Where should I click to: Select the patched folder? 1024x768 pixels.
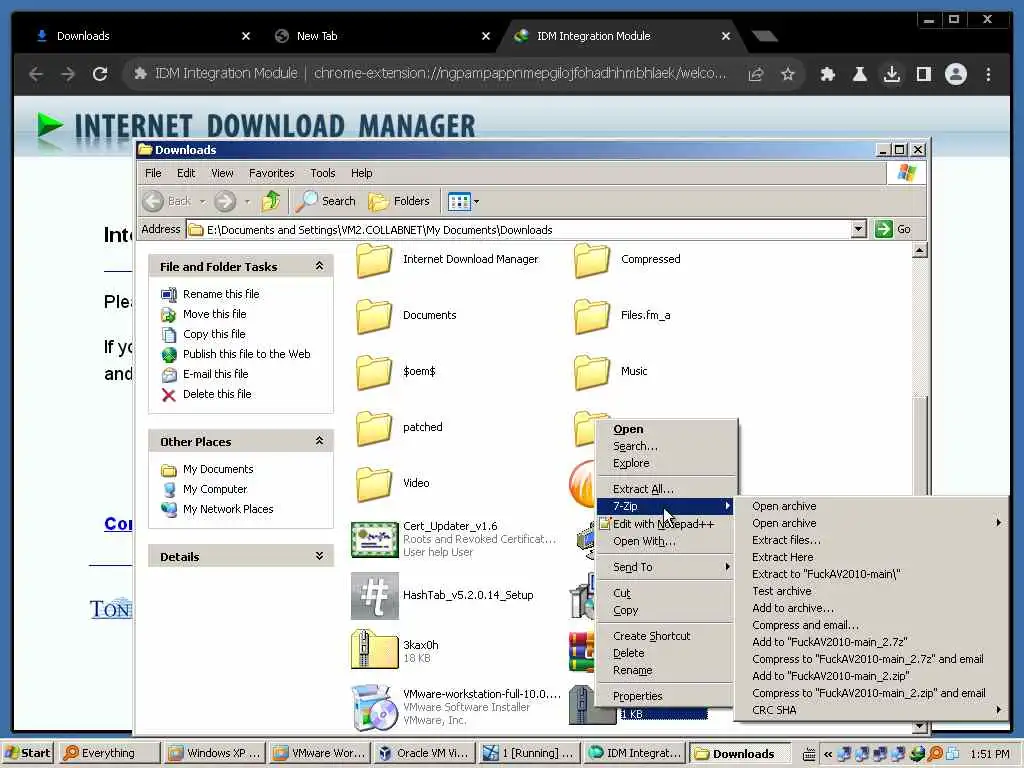point(374,428)
